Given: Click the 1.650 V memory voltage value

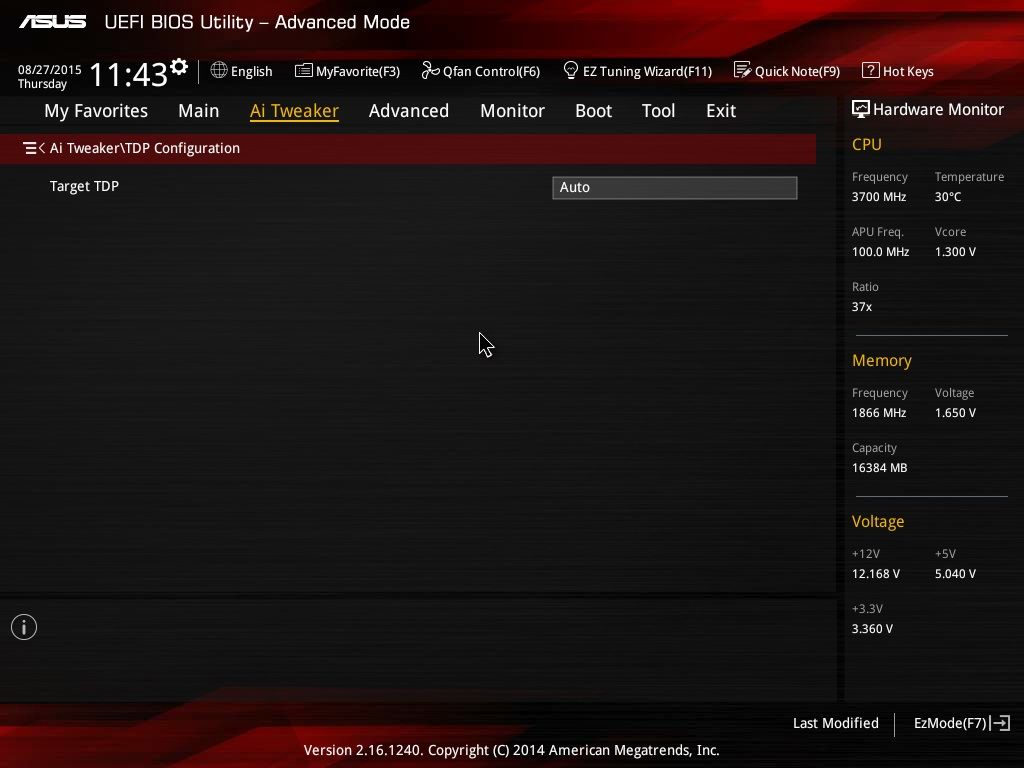Looking at the screenshot, I should point(955,413).
